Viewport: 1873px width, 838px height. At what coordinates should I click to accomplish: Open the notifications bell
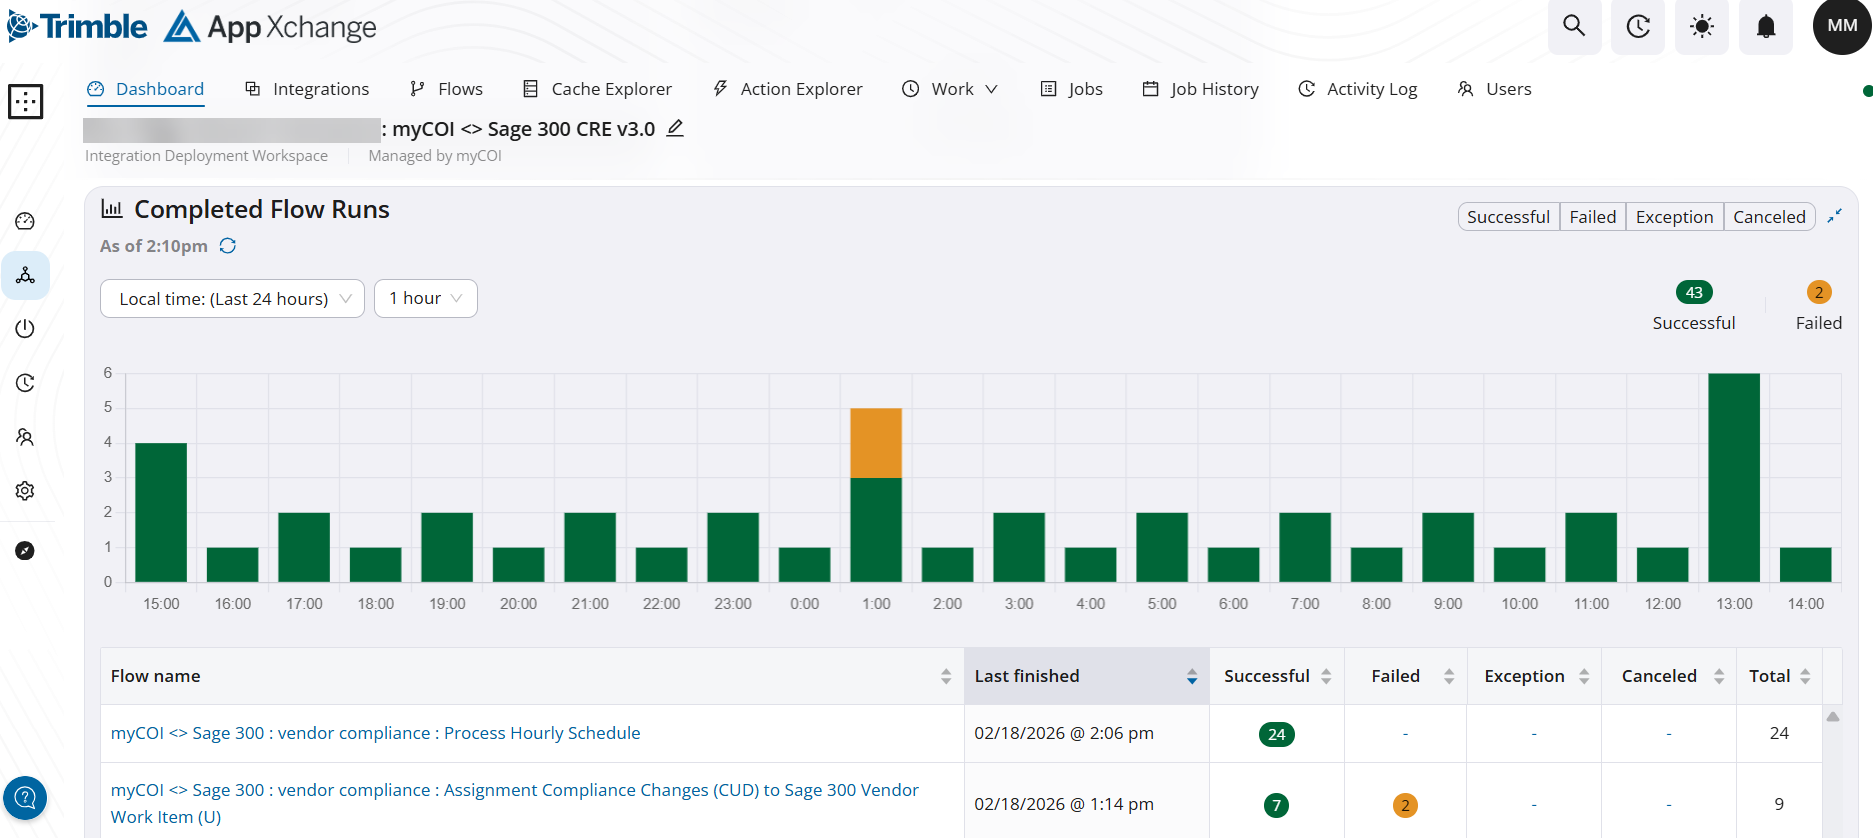1766,26
